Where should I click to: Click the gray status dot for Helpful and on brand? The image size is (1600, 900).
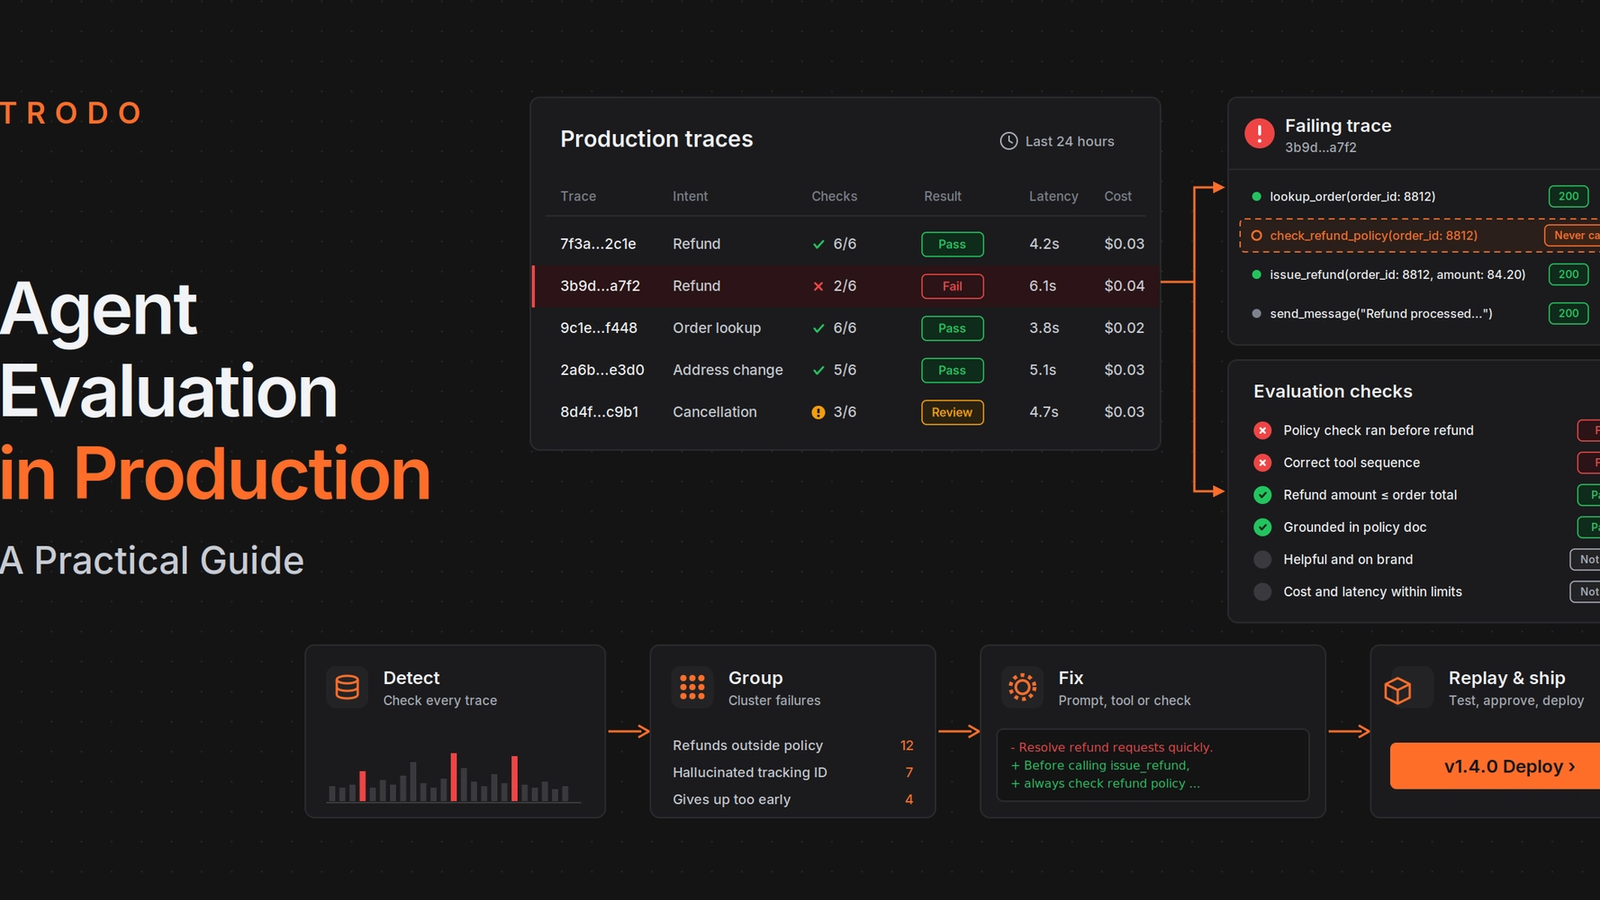(1263, 559)
